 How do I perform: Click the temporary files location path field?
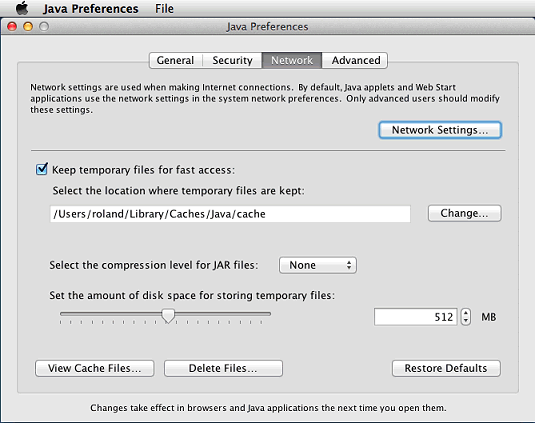point(230,214)
